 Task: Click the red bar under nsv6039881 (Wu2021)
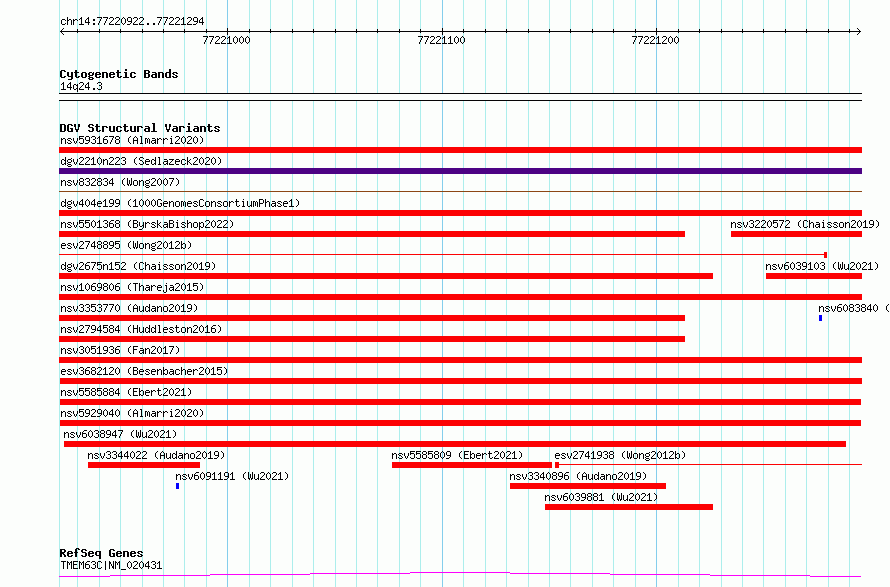629,507
